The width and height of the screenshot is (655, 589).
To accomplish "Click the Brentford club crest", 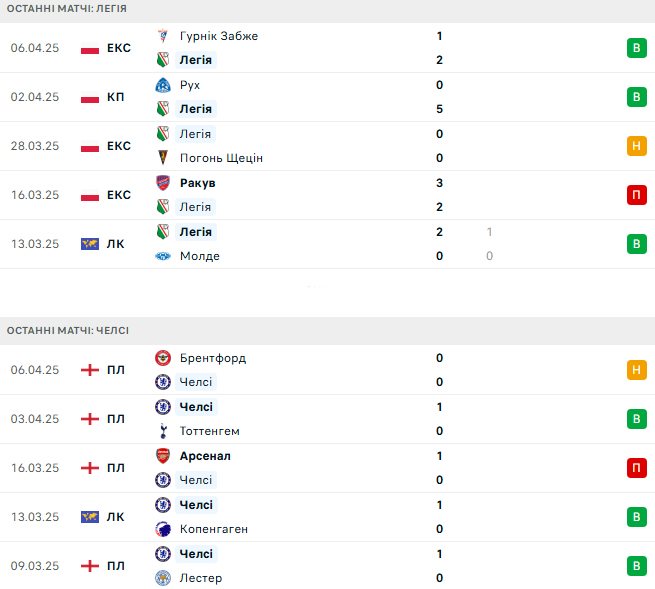I will click(163, 358).
